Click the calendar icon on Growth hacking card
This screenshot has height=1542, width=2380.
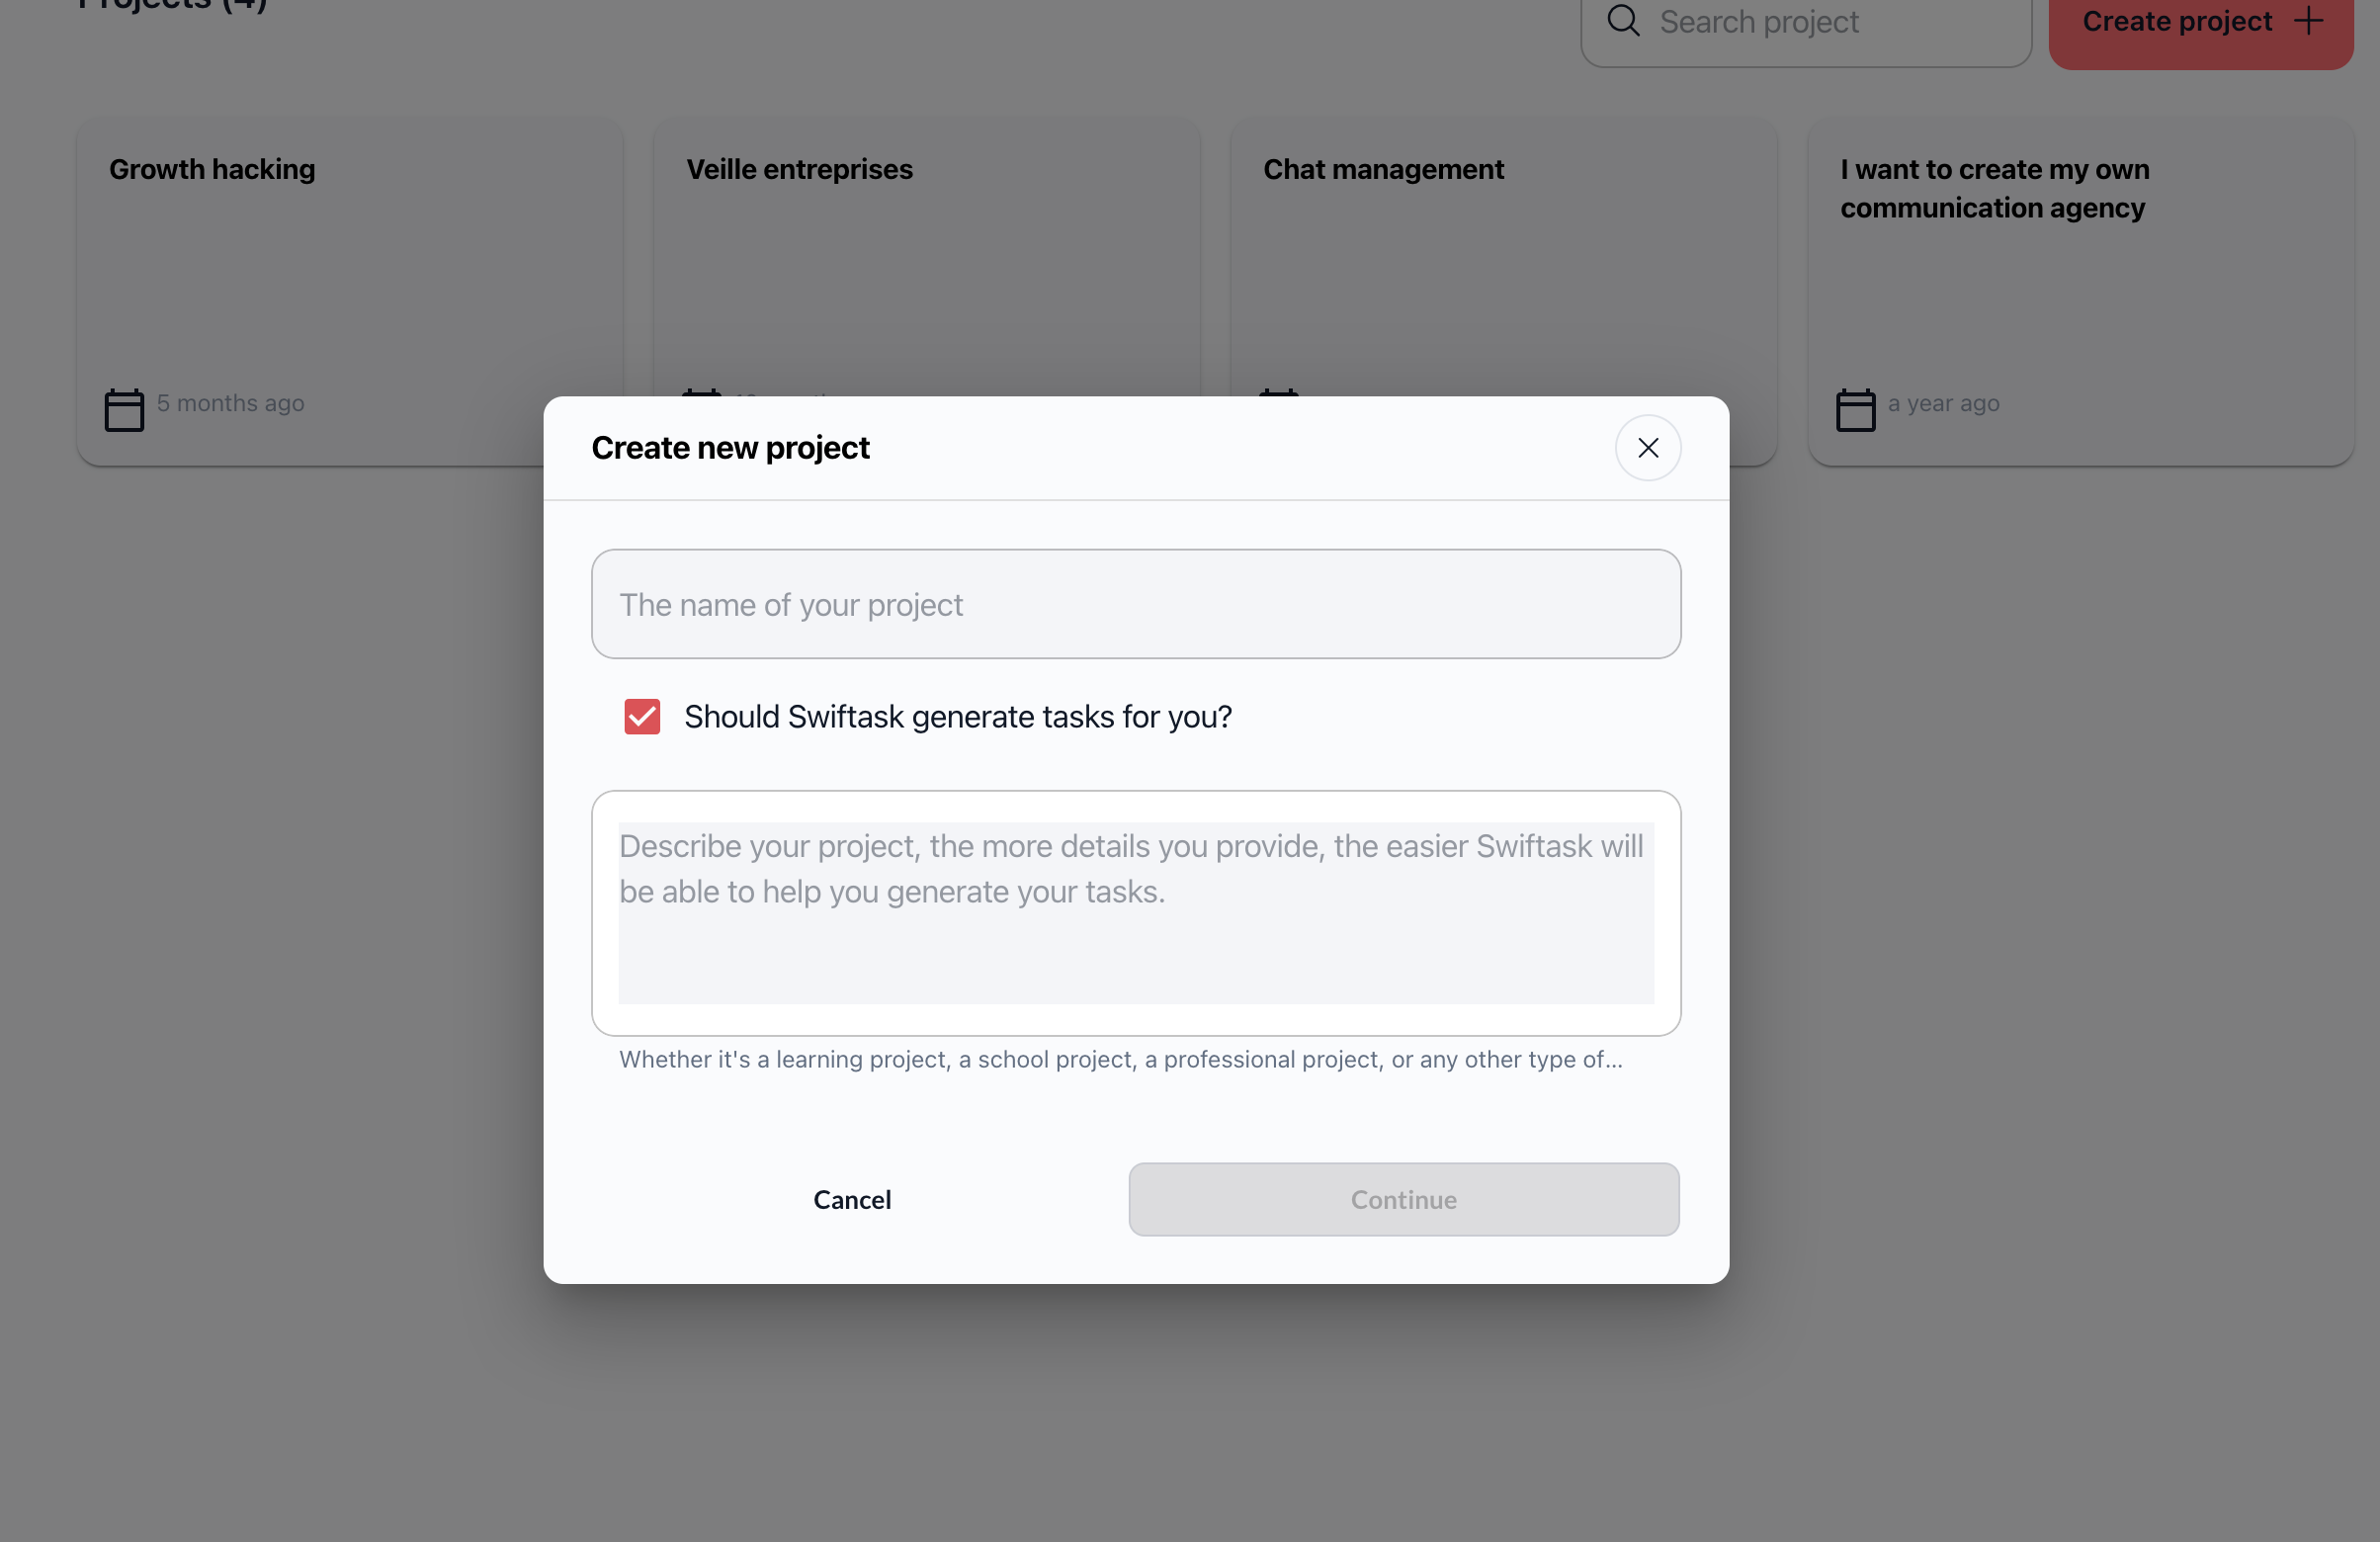pyautogui.click(x=125, y=410)
